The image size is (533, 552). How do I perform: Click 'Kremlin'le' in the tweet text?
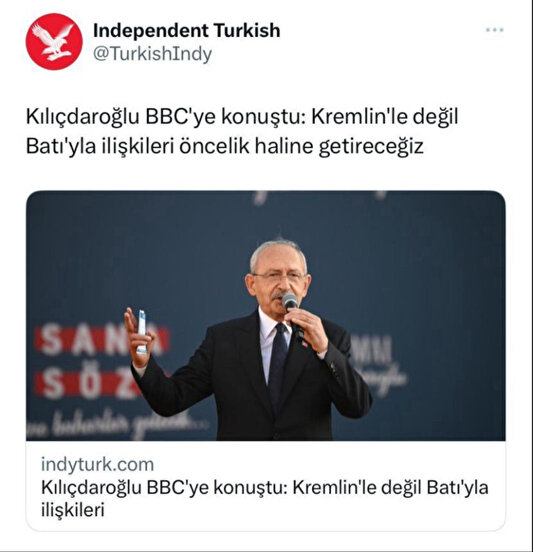[x=359, y=117]
